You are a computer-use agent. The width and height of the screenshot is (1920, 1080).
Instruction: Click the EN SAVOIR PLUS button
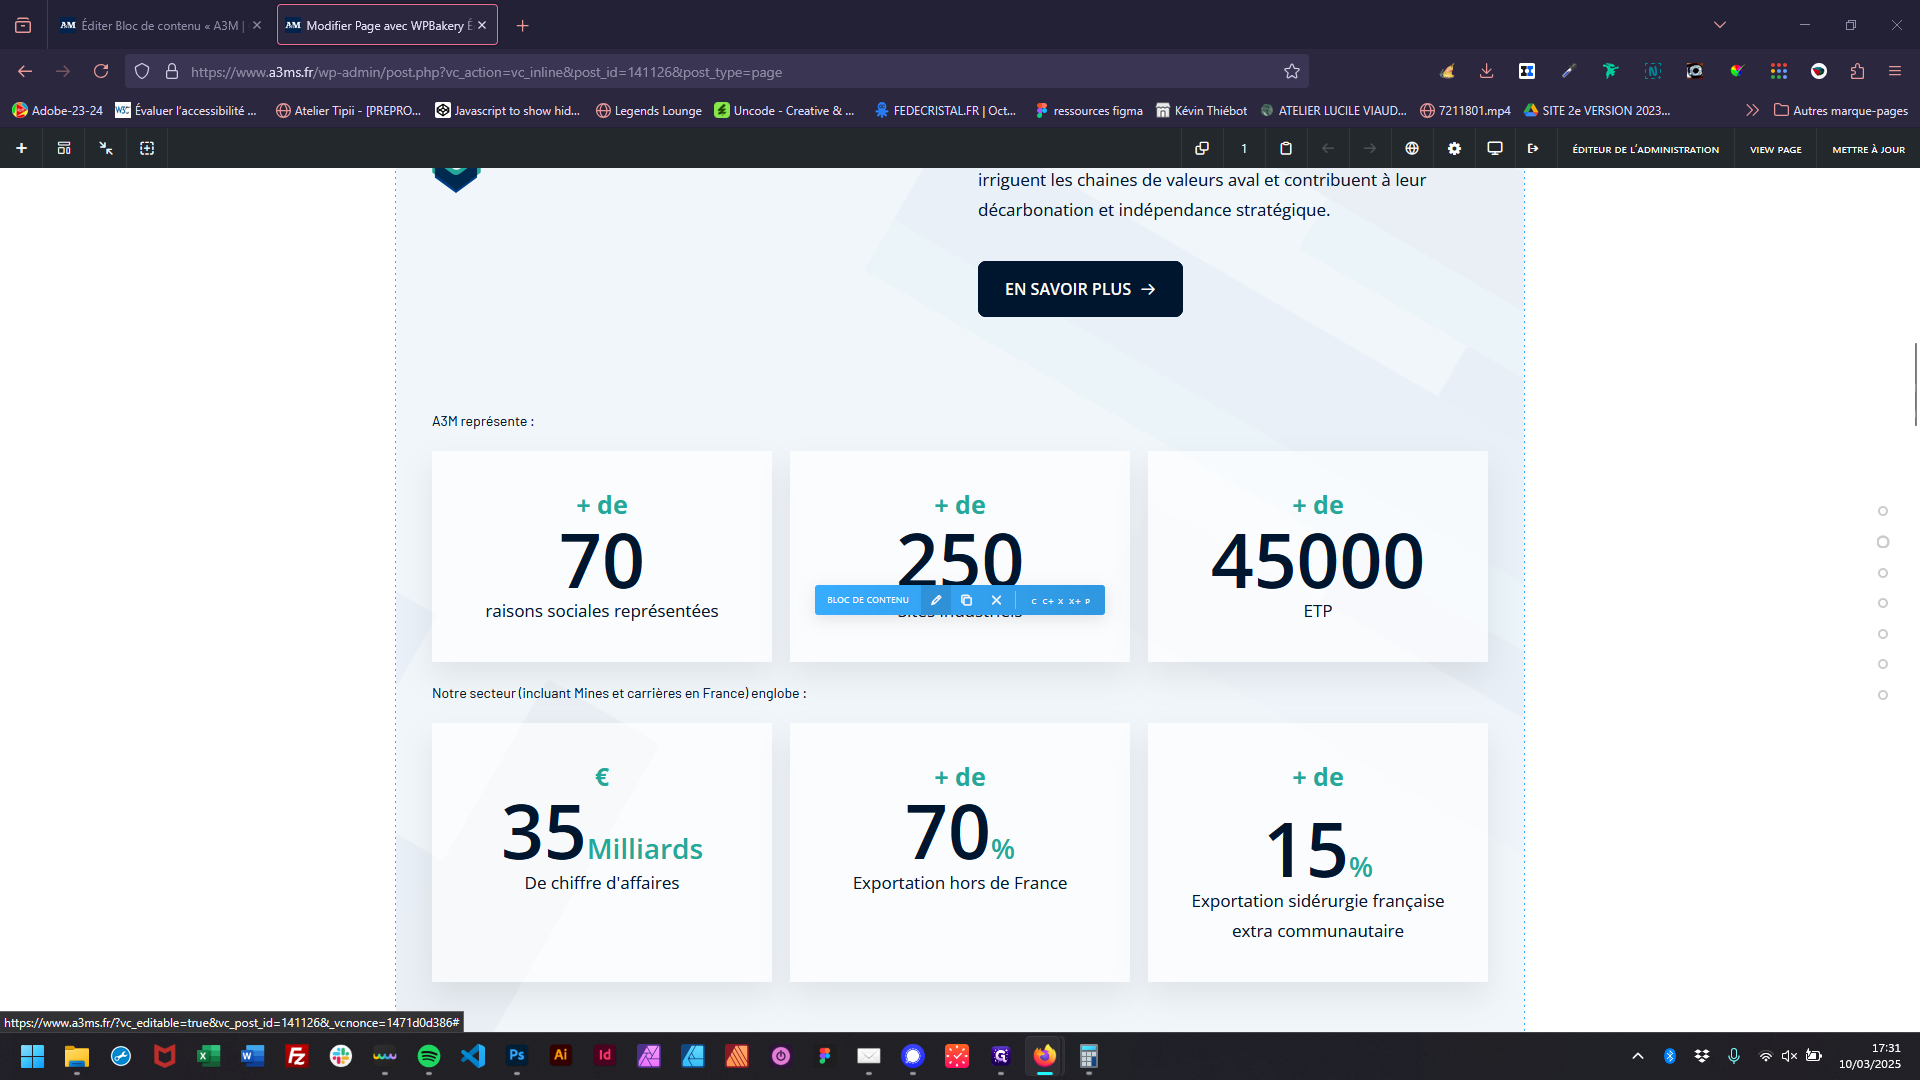click(x=1080, y=289)
